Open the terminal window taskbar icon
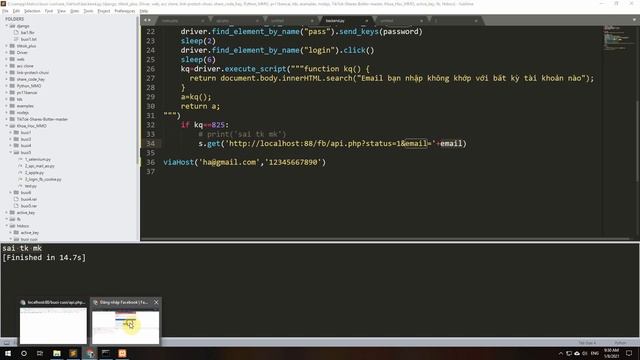Viewport: 640px width, 360px height. (106, 353)
